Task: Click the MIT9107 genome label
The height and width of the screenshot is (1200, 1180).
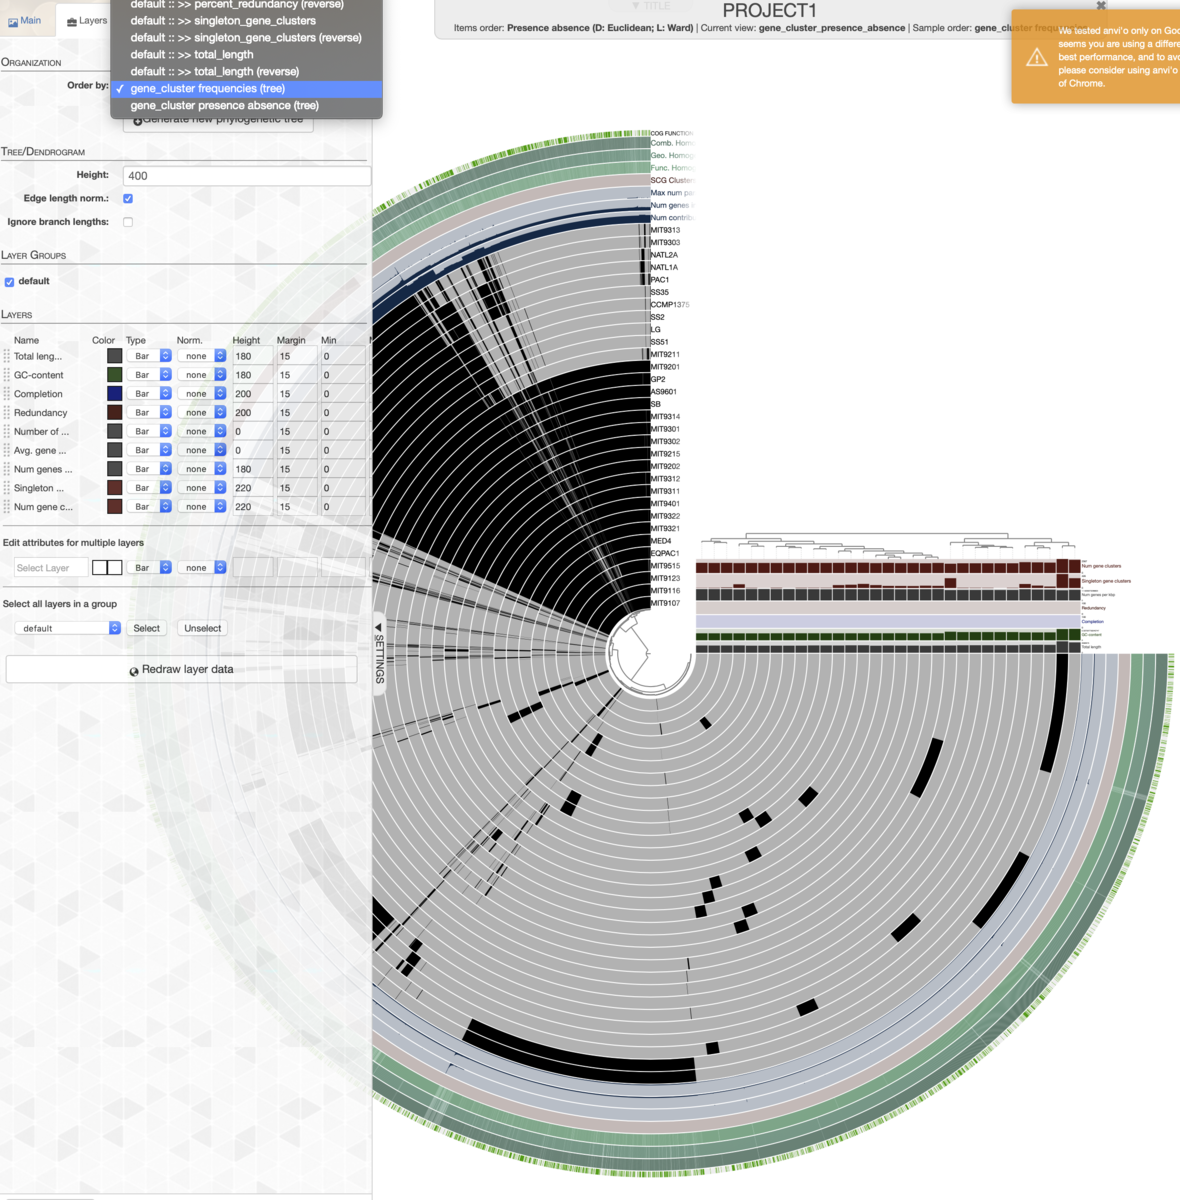Action: click(x=665, y=603)
